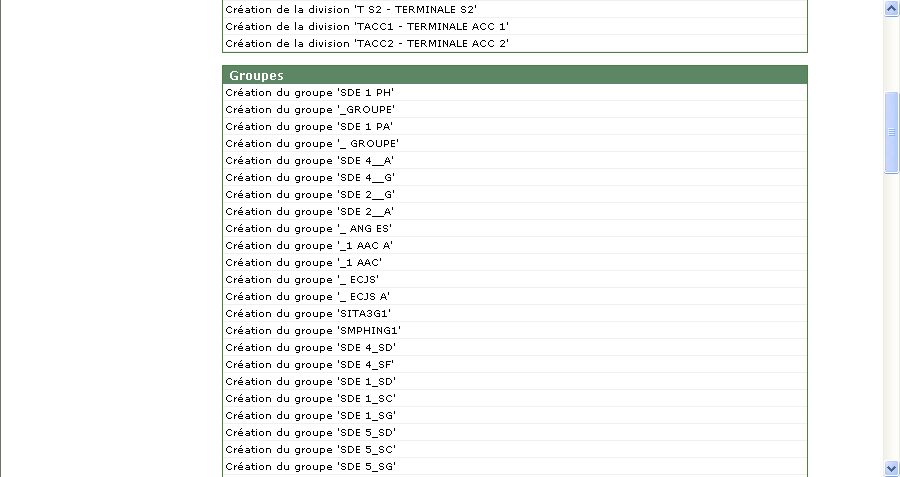The image size is (900, 477).
Task: Click the 'T S2 - TERMINALE S2' division row
Action: tap(515, 10)
